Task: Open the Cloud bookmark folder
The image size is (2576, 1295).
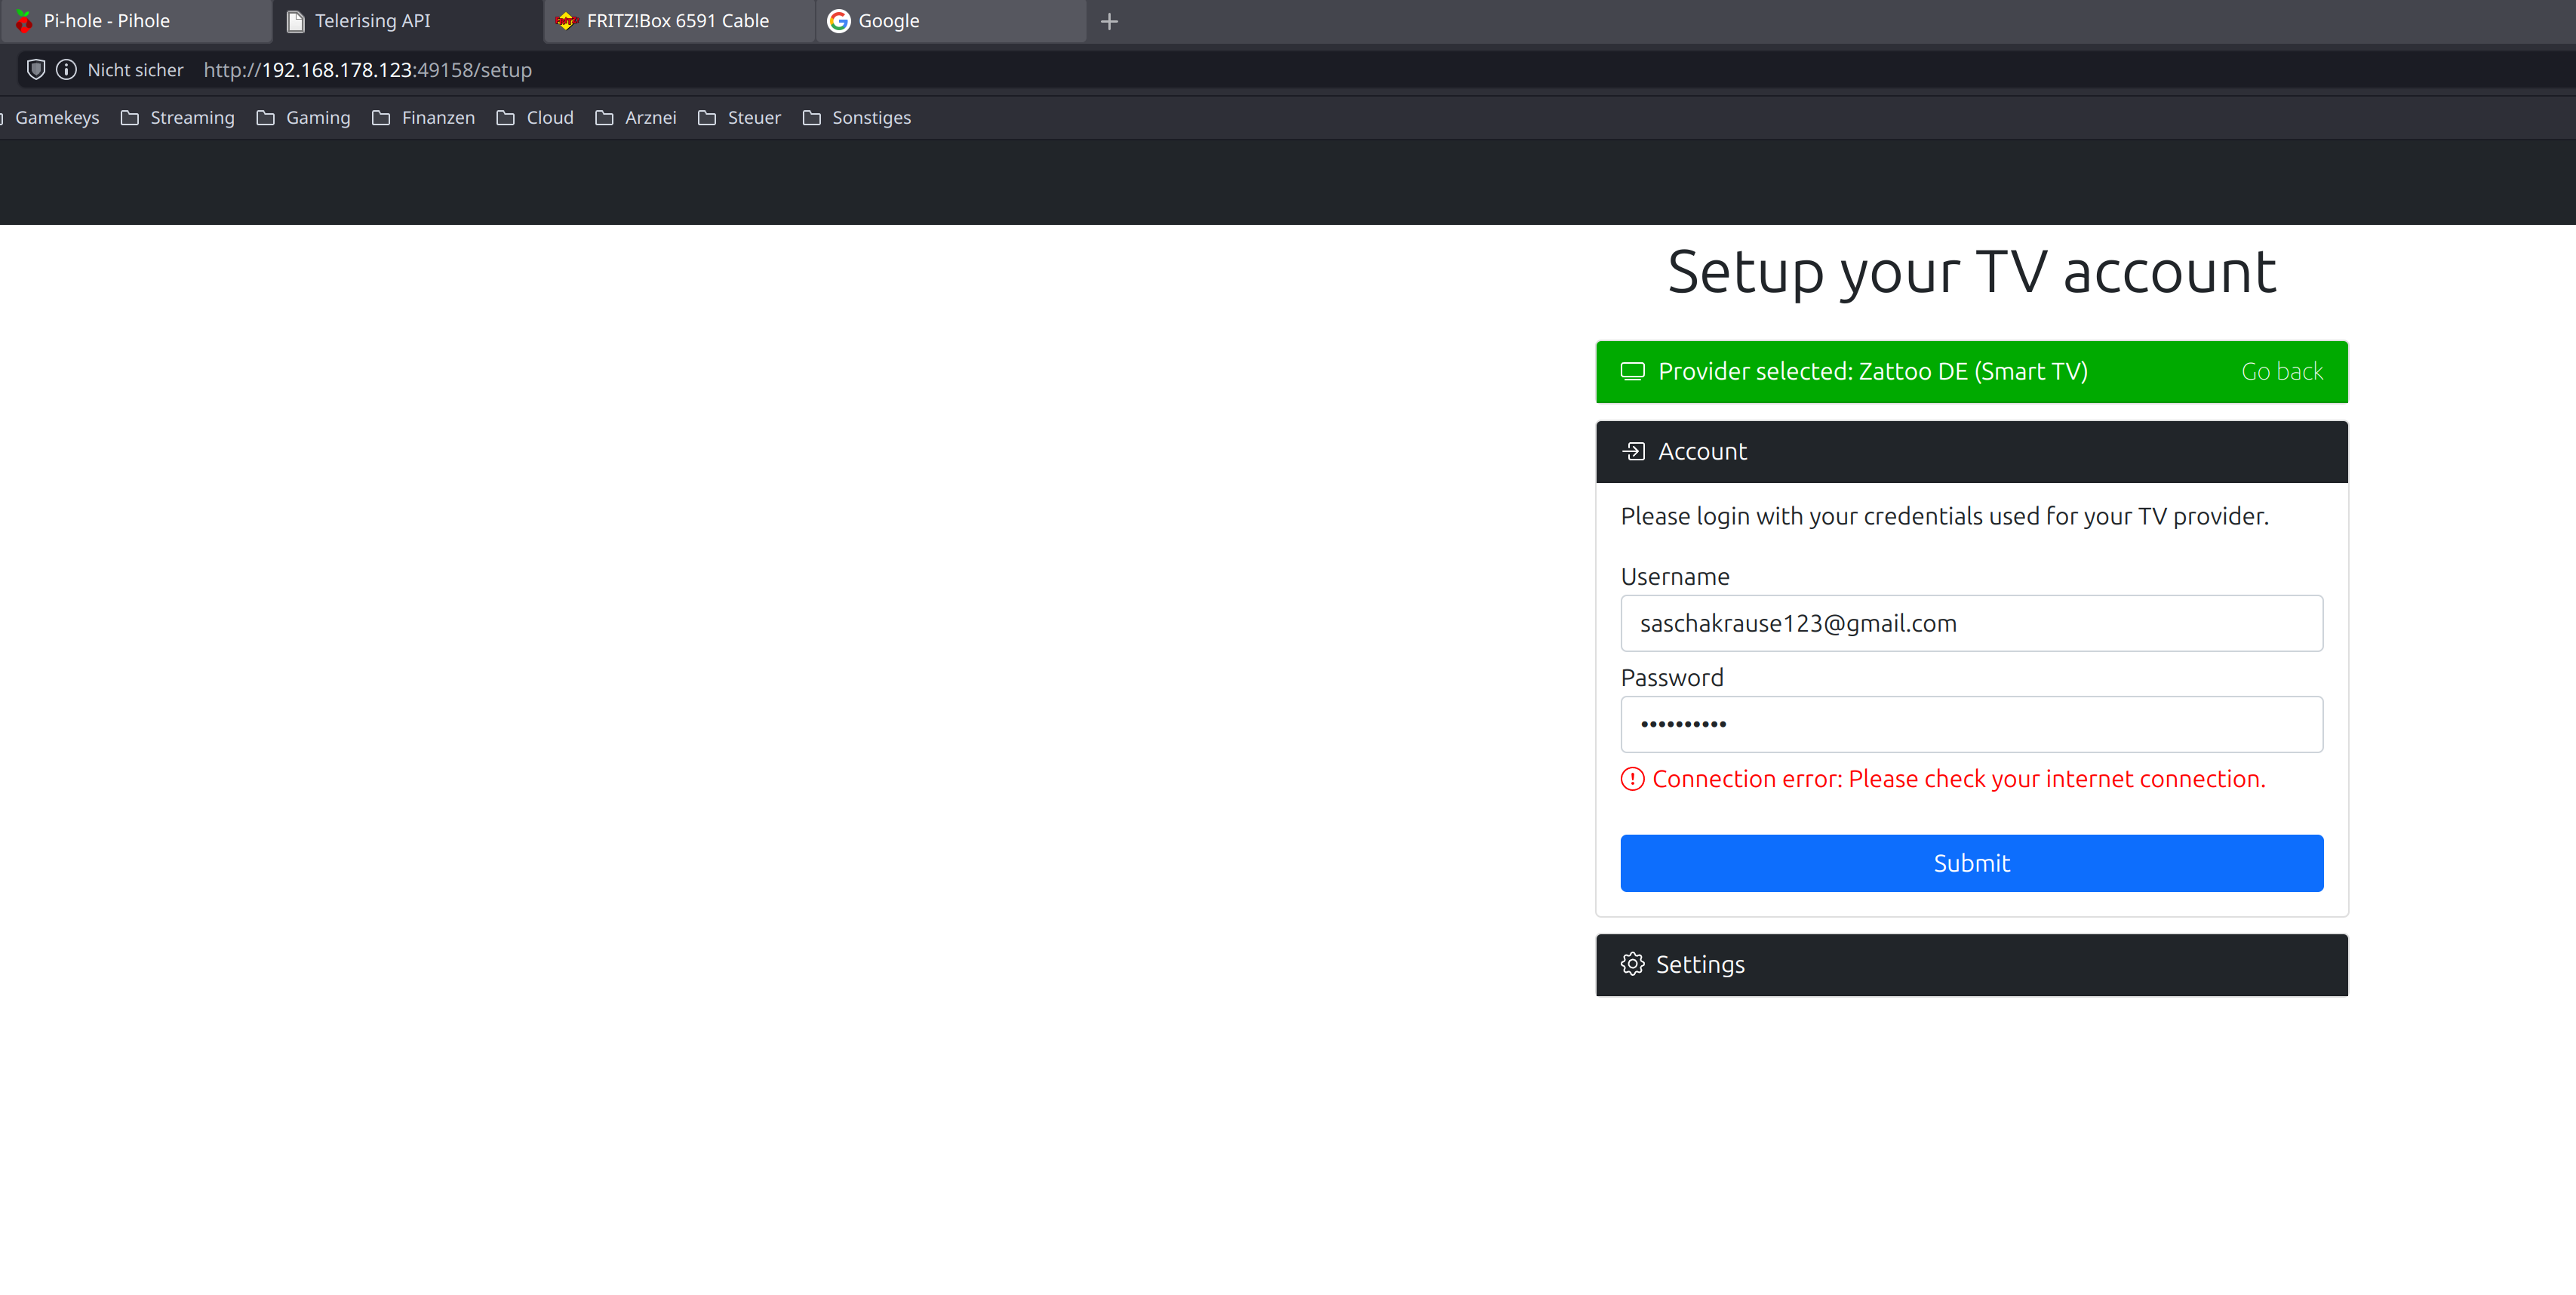Action: point(535,118)
